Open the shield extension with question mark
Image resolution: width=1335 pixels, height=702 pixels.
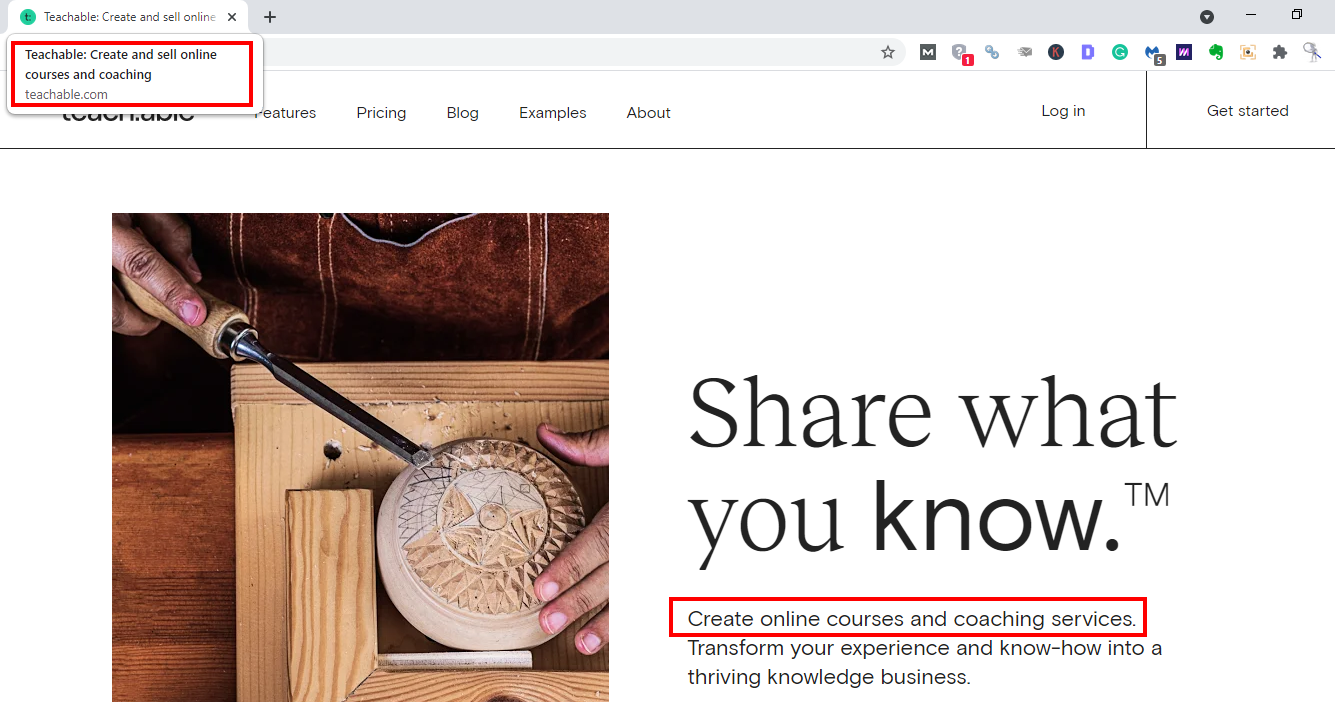coord(960,53)
